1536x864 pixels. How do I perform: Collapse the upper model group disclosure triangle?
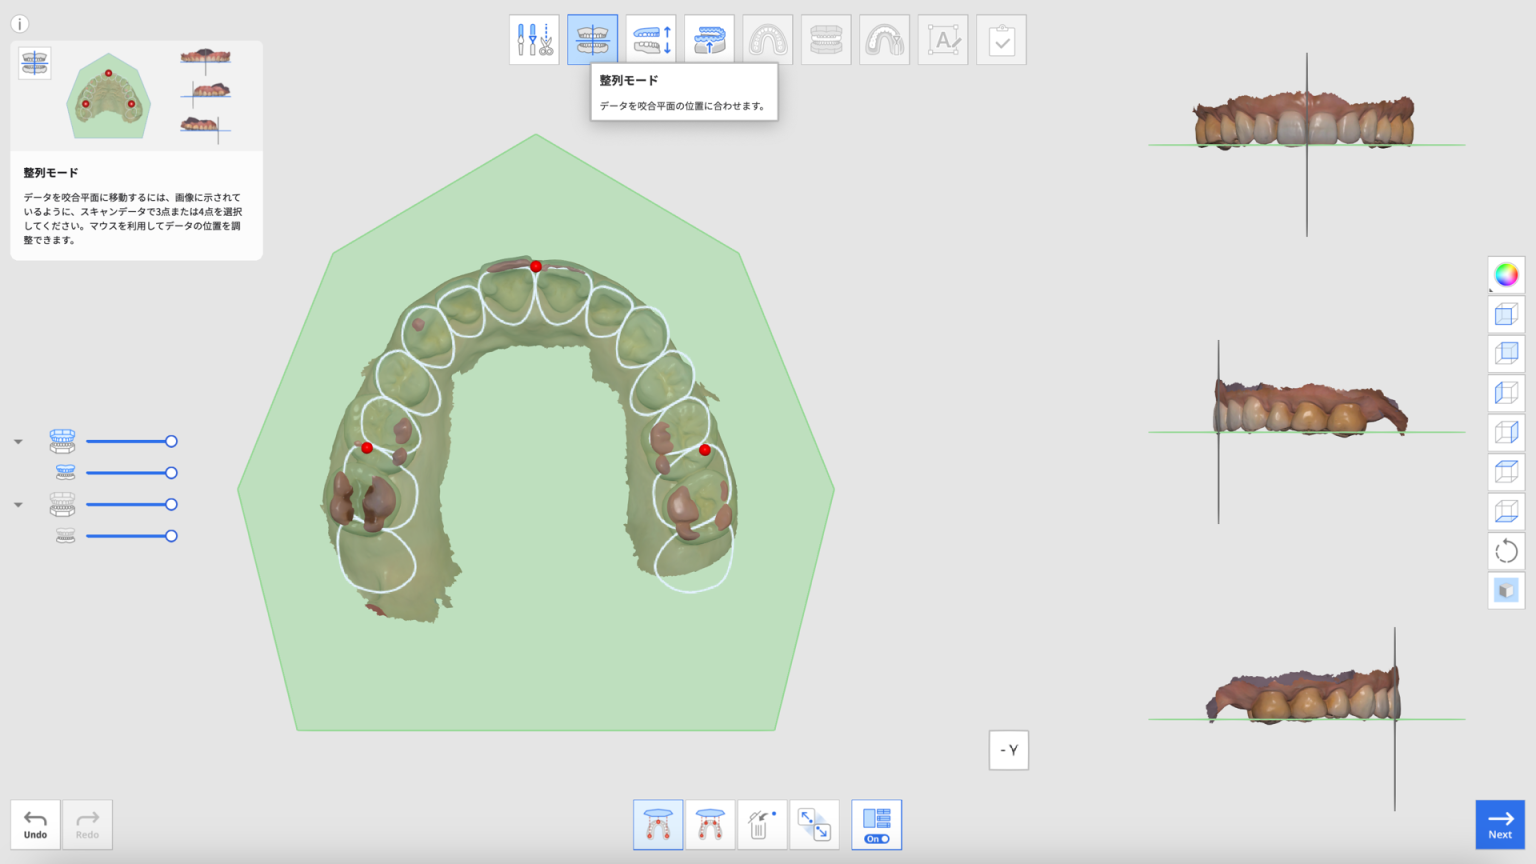point(17,440)
